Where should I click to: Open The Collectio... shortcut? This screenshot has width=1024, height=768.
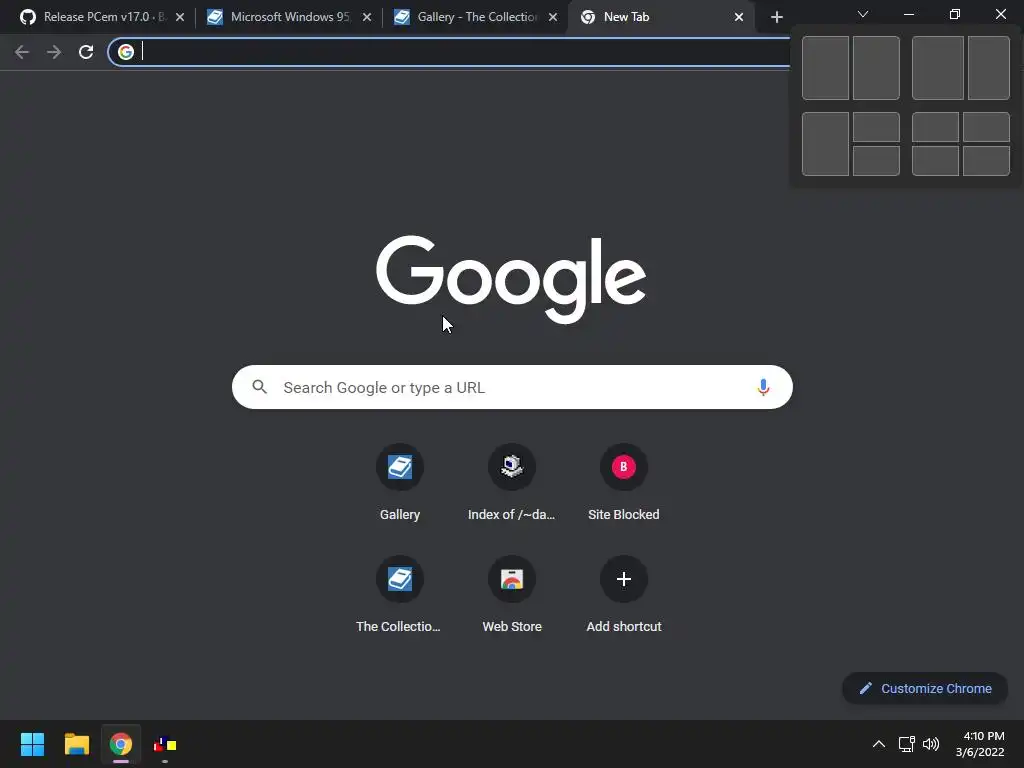click(400, 595)
